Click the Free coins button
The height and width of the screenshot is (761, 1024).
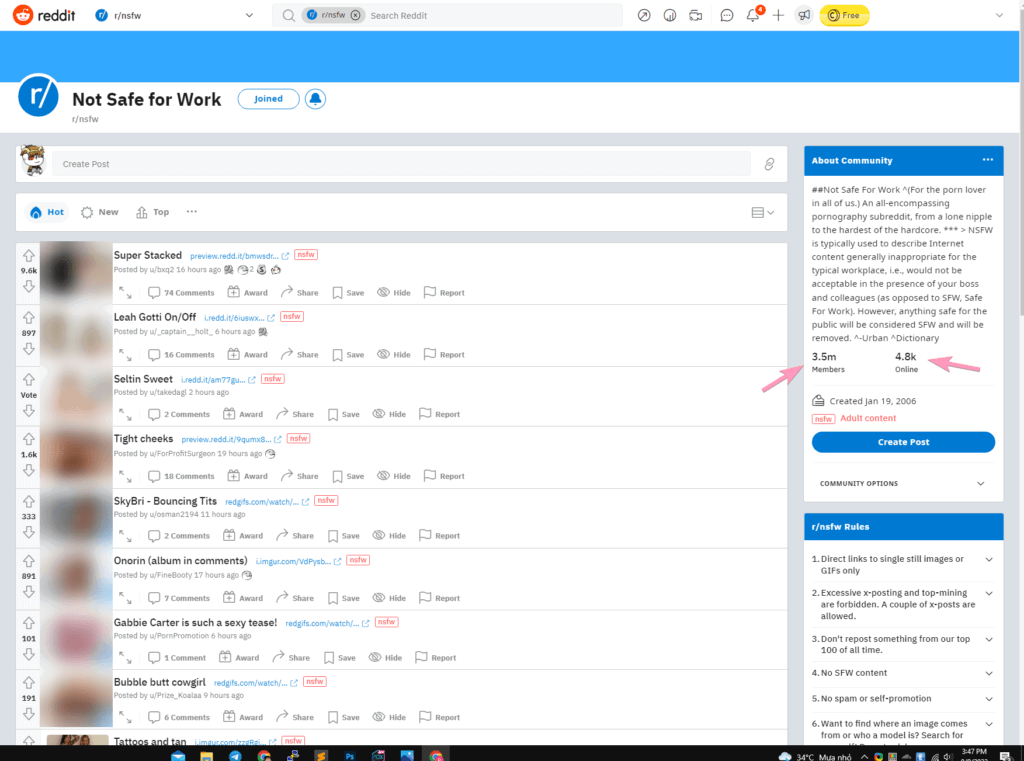(844, 15)
